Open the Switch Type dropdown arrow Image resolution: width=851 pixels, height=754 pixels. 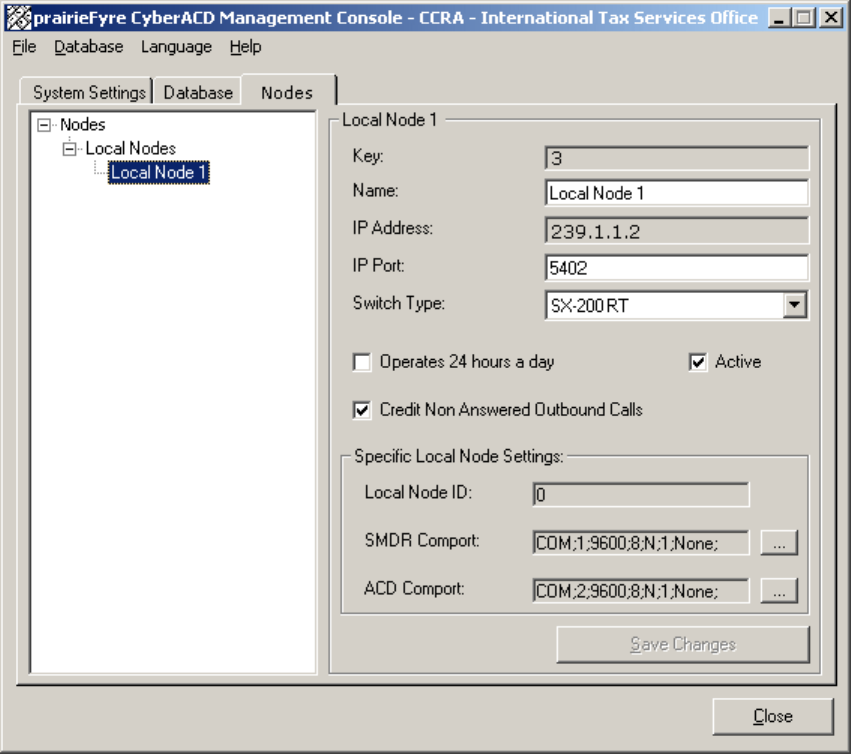coord(794,305)
